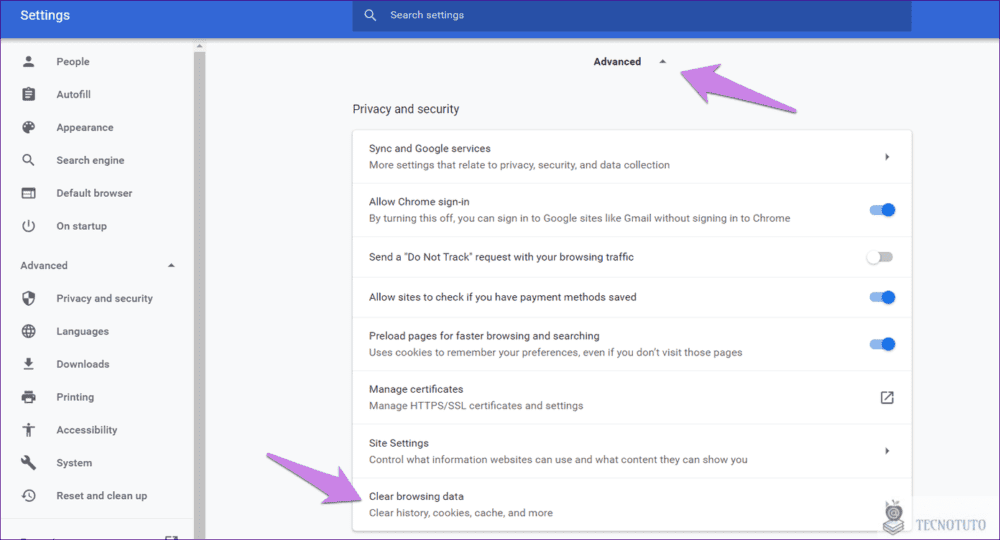Click the System wrench icon
The height and width of the screenshot is (540, 1000).
(28, 462)
